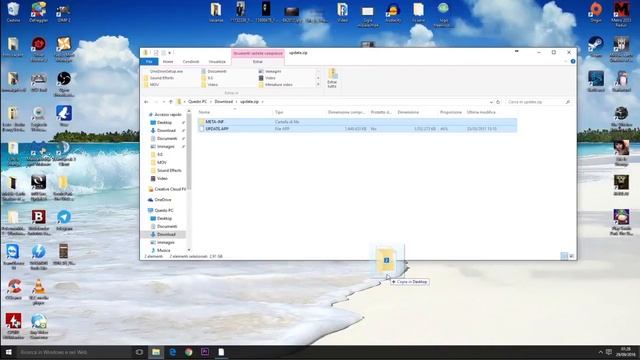Screen dimensions: 640x360
Task: Select Sound Effects in navigation pane
Action: pos(169,171)
